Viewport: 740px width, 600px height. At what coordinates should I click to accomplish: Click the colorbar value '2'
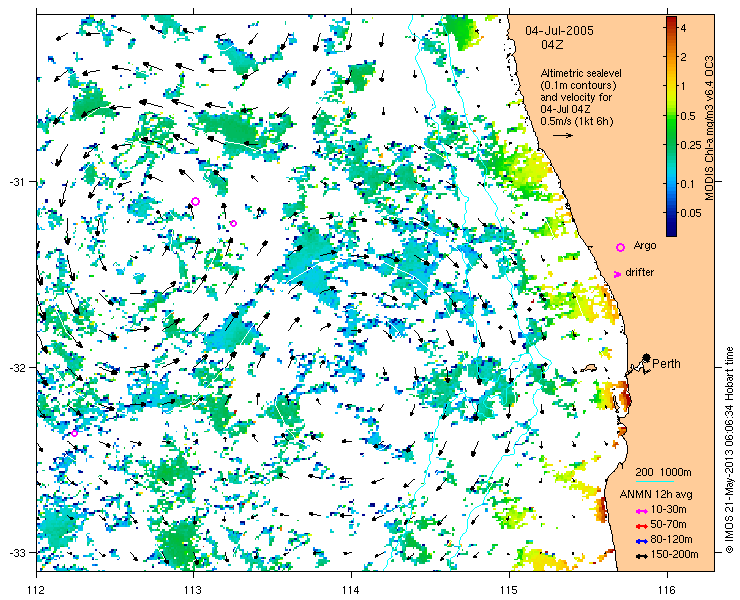684,57
